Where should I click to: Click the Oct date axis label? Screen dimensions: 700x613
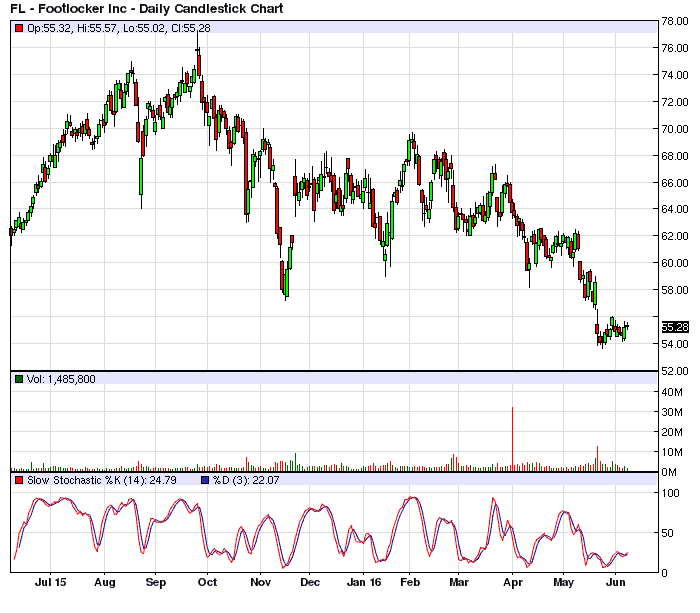click(207, 582)
